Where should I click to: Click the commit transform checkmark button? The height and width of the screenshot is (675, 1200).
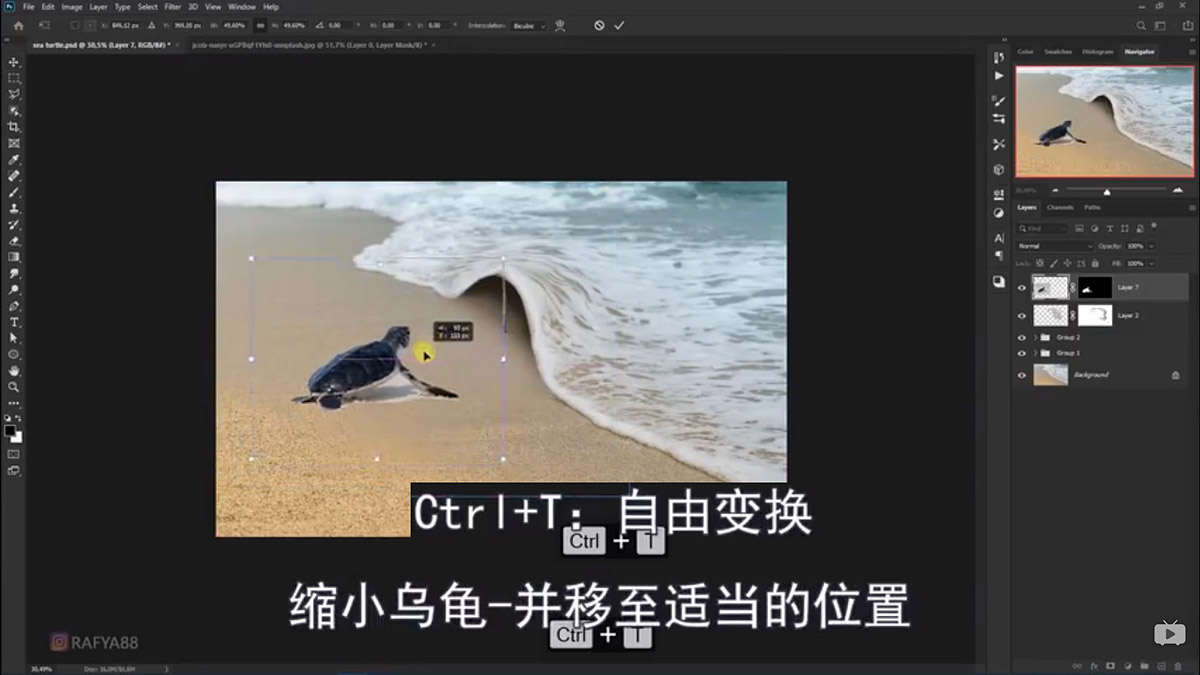click(x=618, y=27)
